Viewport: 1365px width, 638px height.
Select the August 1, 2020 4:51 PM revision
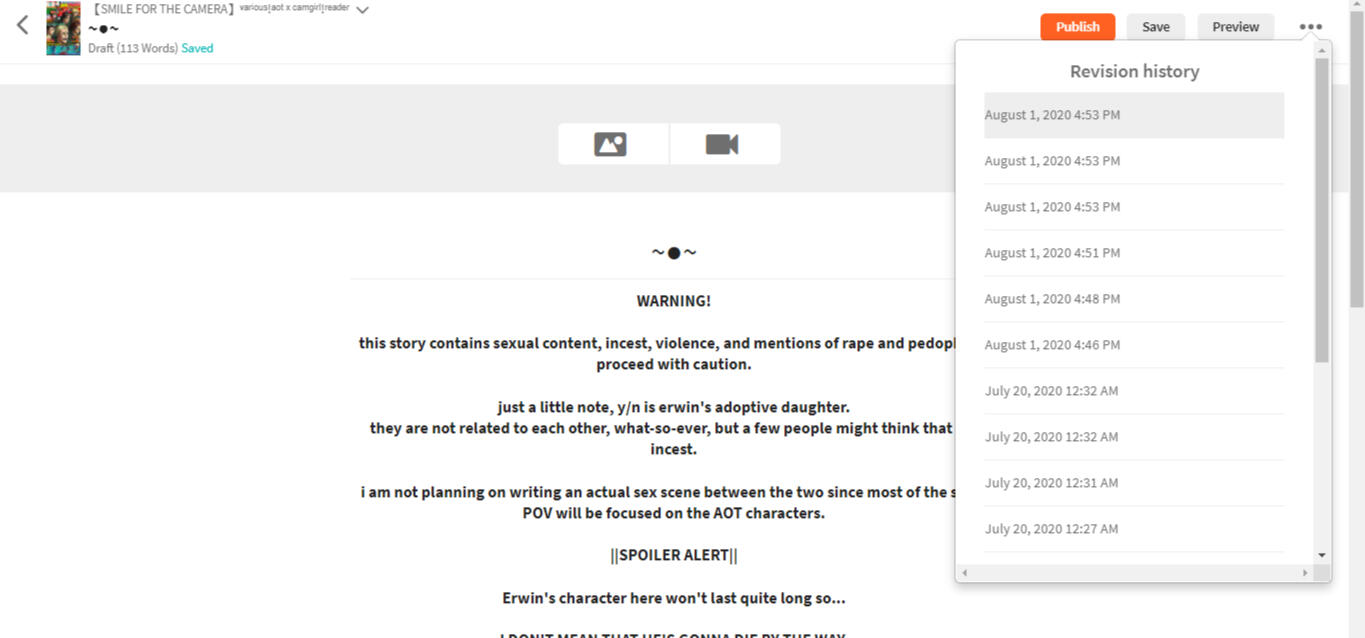pos(1052,253)
